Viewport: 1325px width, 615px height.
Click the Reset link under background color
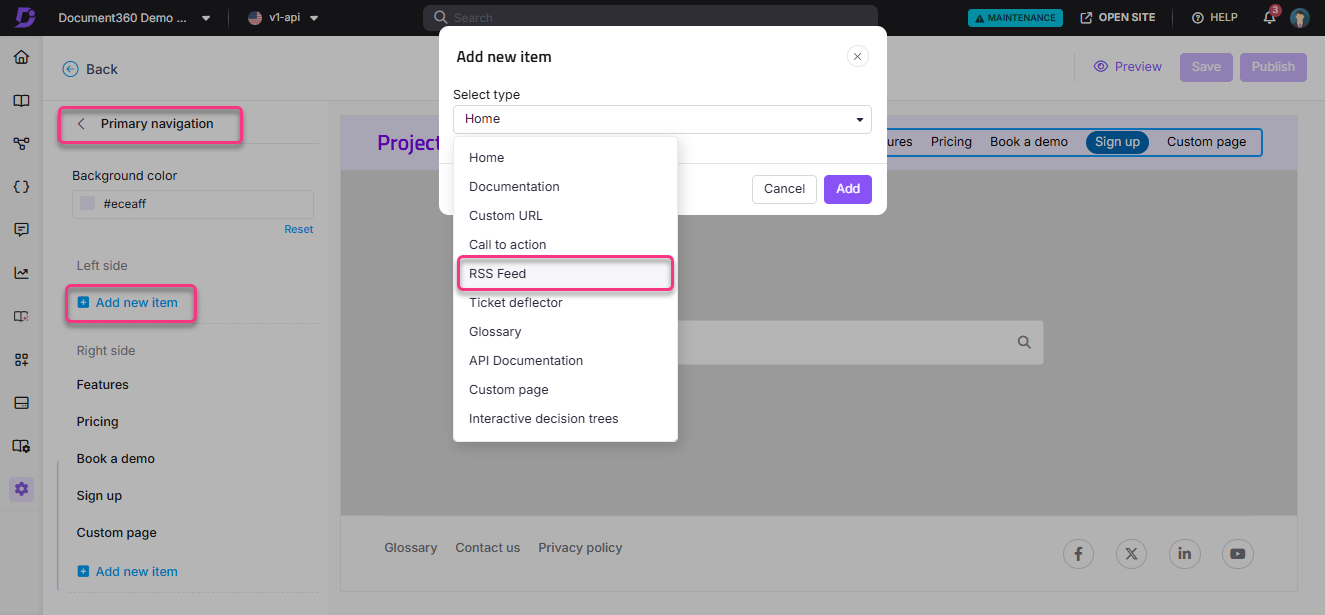click(298, 229)
